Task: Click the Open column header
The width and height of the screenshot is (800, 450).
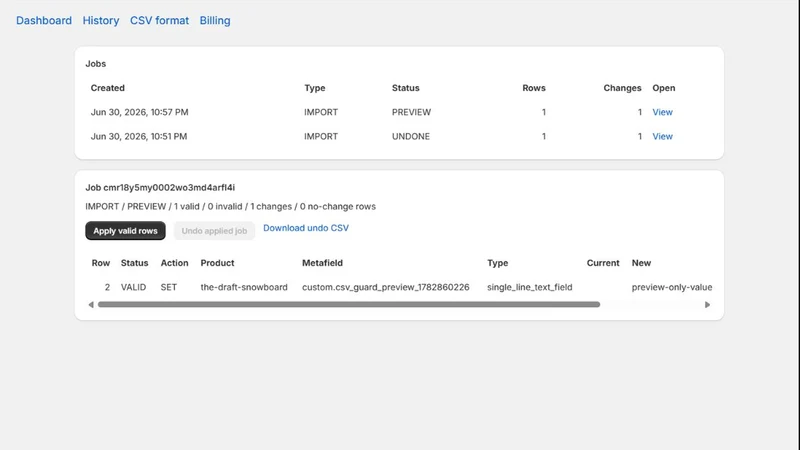Action: click(x=664, y=88)
